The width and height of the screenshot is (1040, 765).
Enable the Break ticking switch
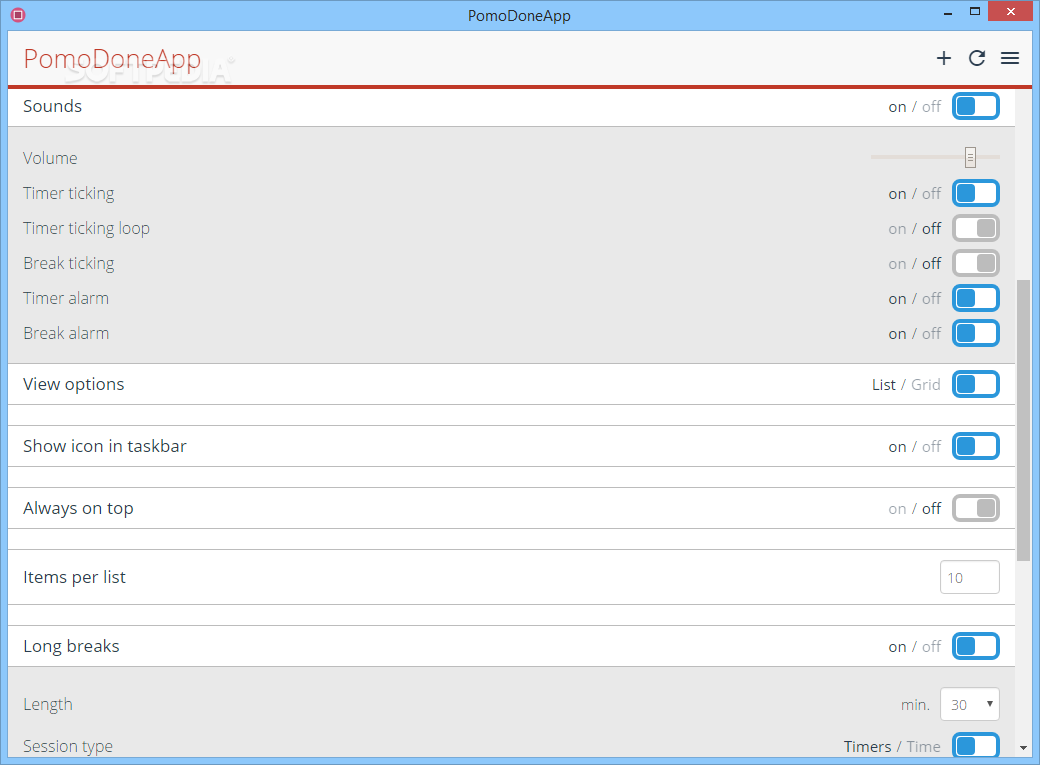pos(976,263)
